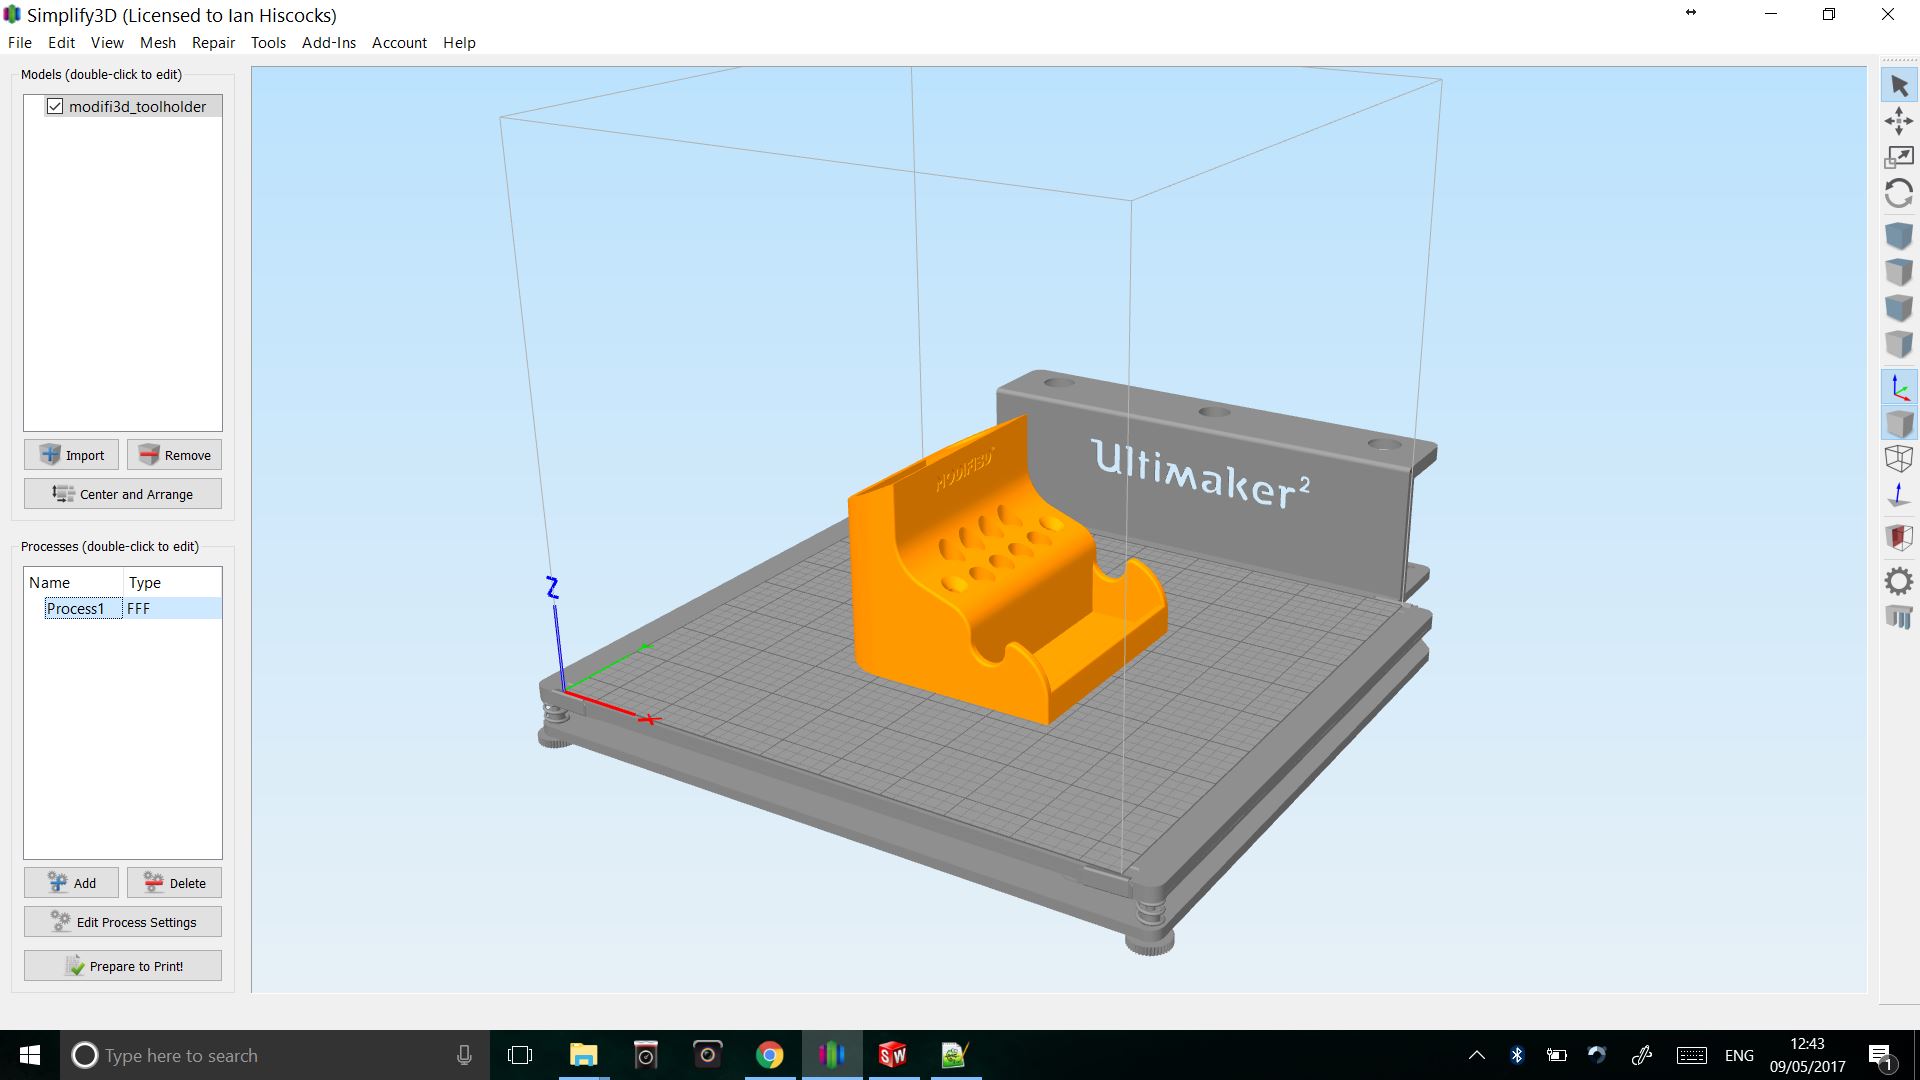
Task: Show hidden system tray icons chevron
Action: (x=1476, y=1055)
